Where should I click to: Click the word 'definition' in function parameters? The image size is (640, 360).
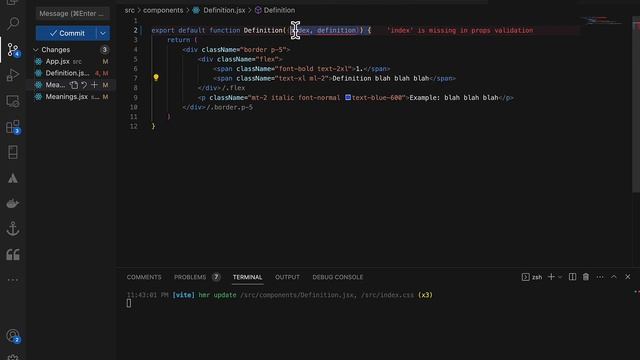(336, 30)
